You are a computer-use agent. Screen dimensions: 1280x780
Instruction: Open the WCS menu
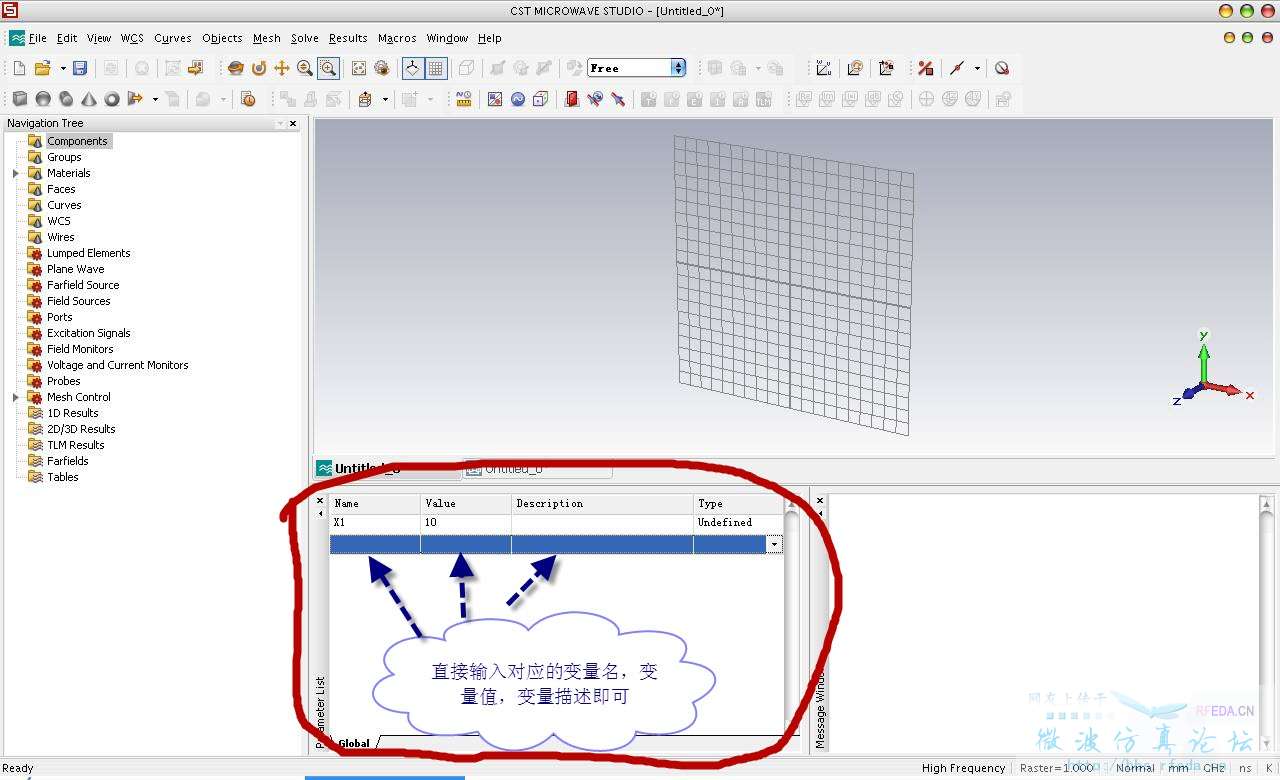[132, 38]
